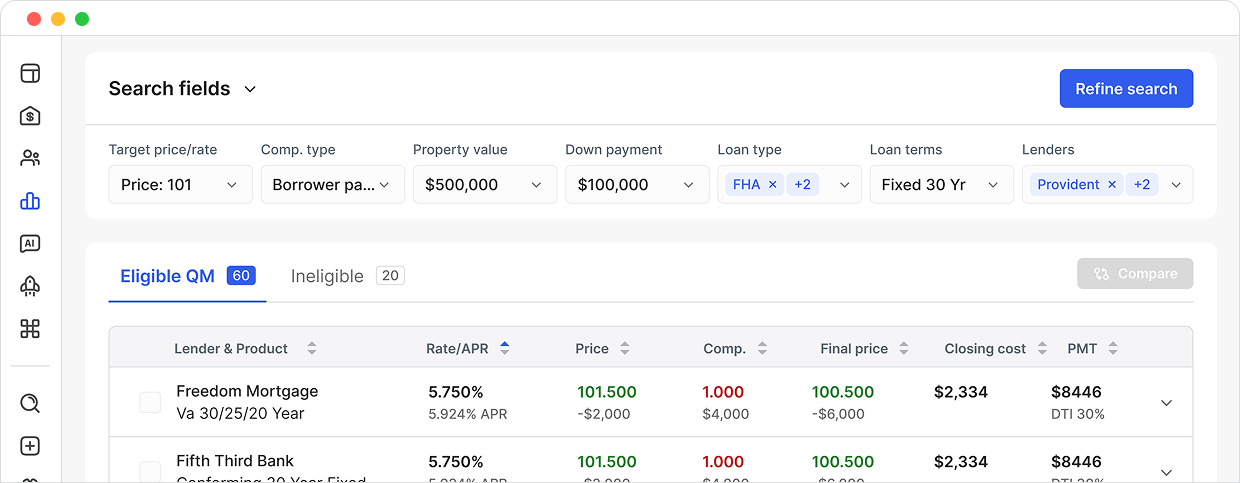Remove the FHA loan type tag
This screenshot has width=1240, height=483.
772,185
